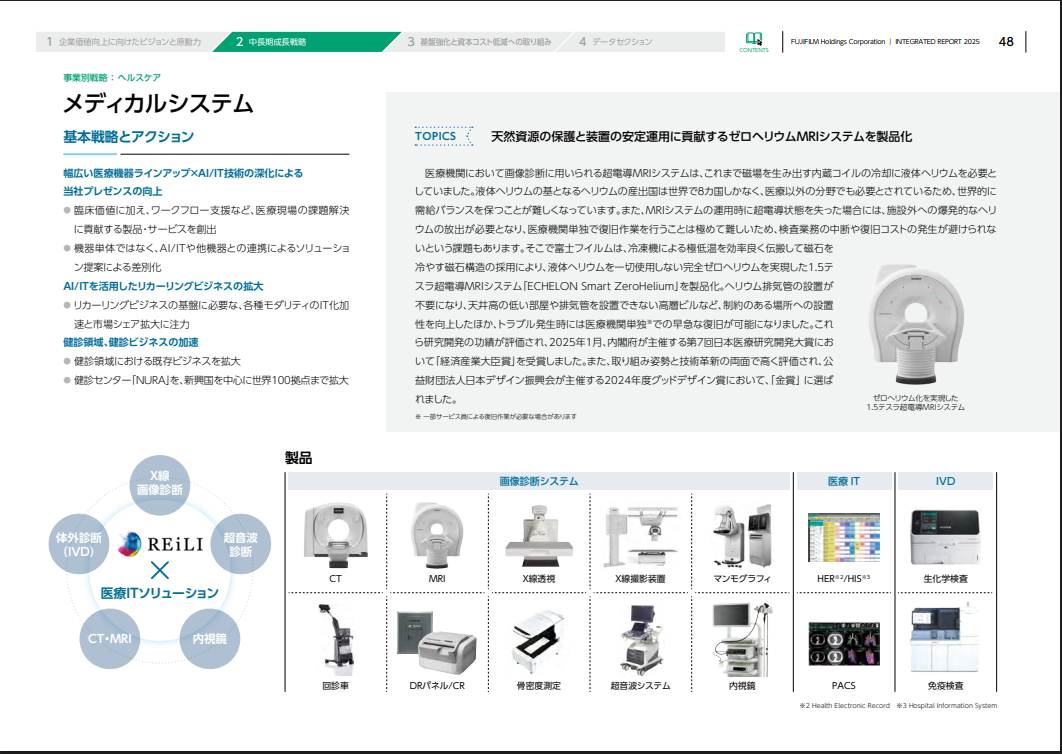Open tab 4 データセクション
Screen dimensions: 1062x754
620,42
